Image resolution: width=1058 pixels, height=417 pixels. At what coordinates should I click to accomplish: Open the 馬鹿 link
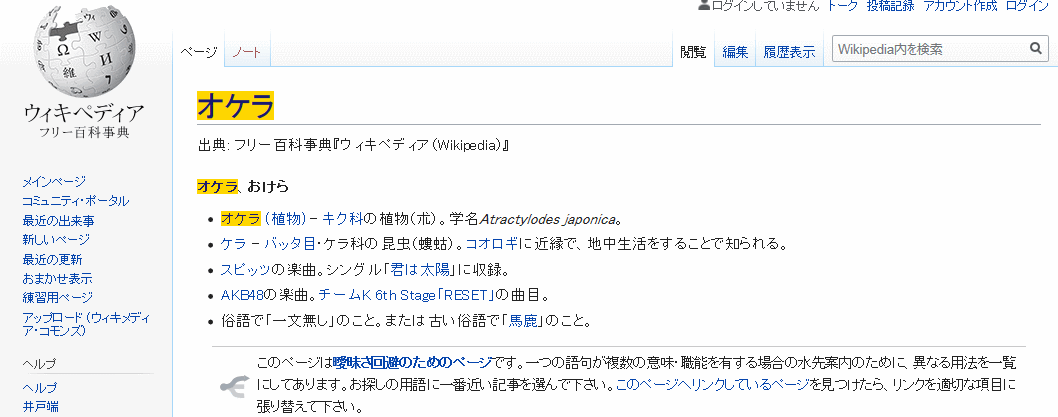pos(524,321)
